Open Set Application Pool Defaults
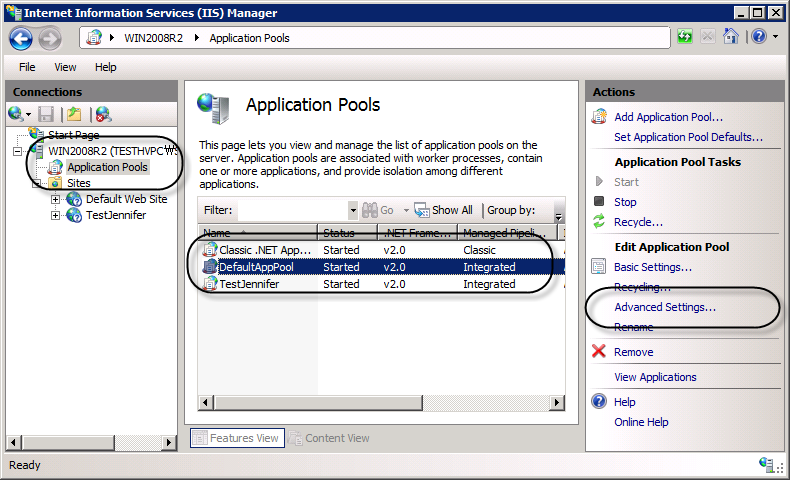This screenshot has height=480, width=790. [688, 137]
